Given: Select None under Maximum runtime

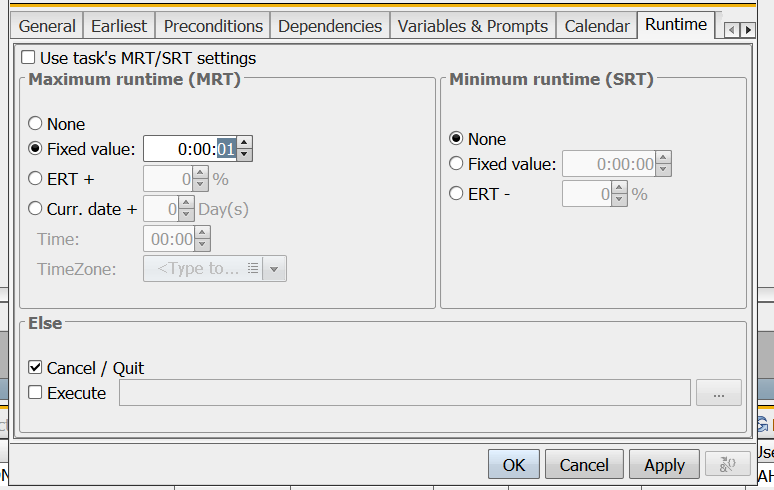Looking at the screenshot, I should (35, 123).
